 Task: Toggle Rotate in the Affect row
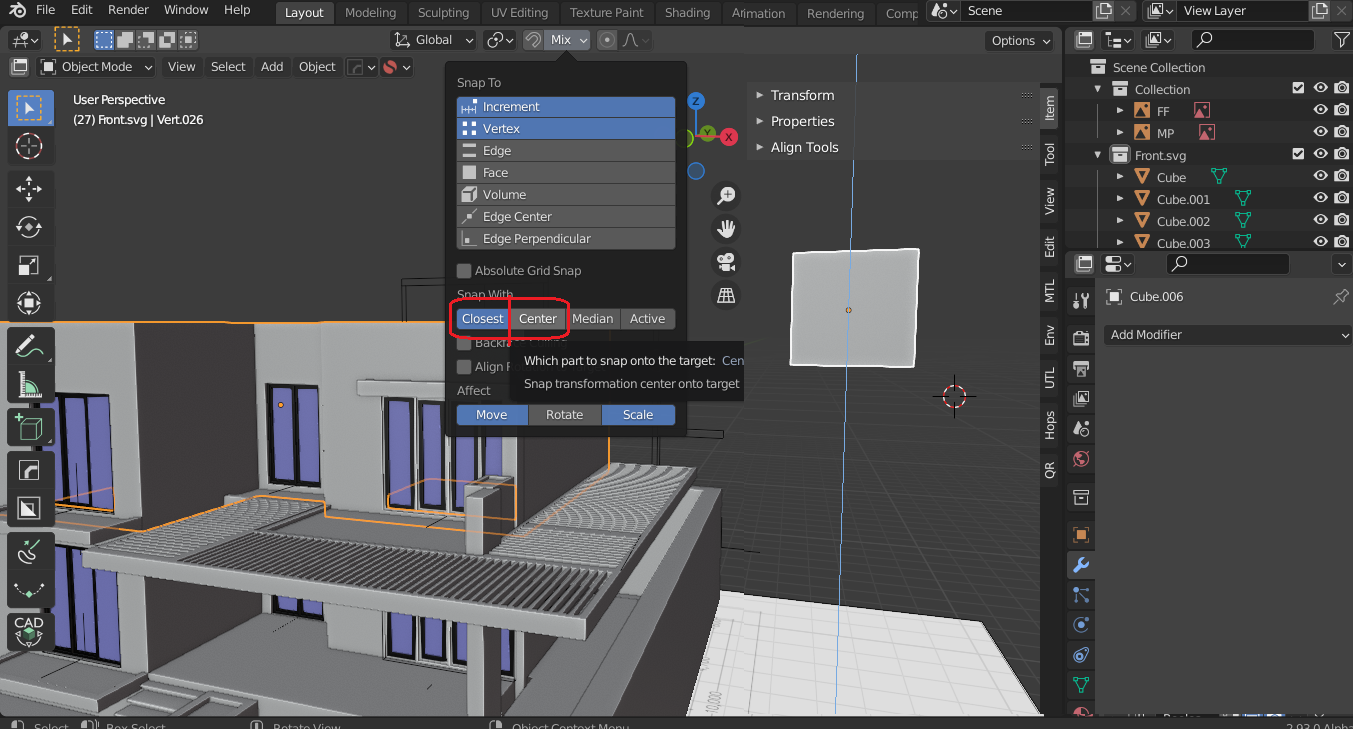point(565,415)
